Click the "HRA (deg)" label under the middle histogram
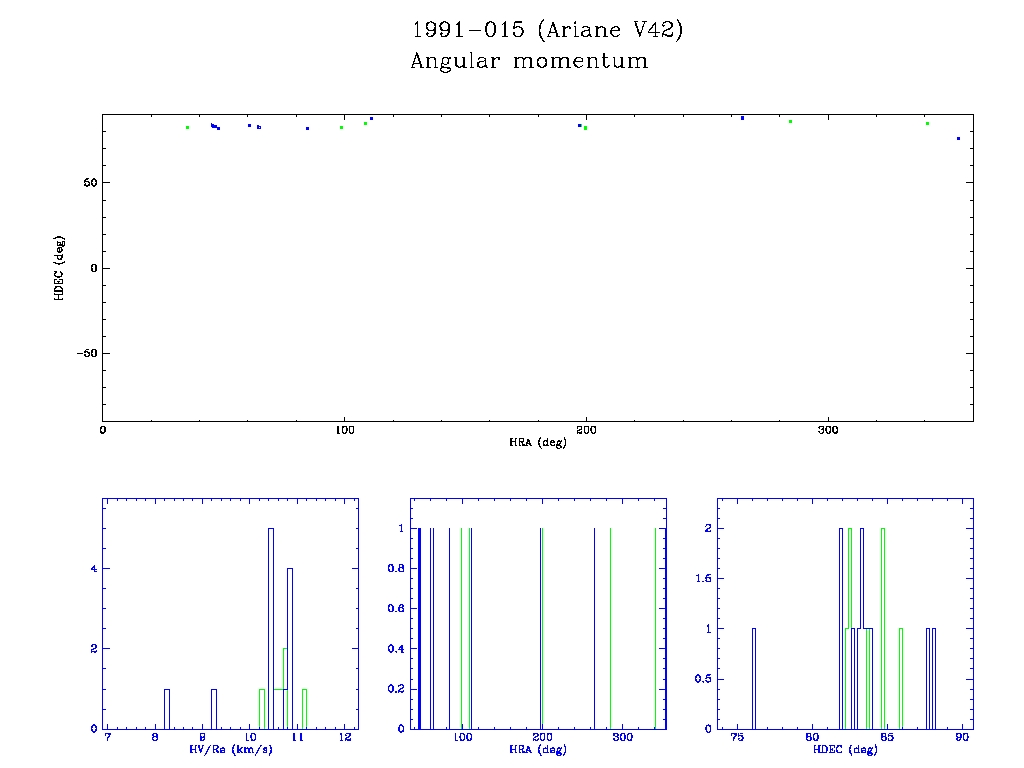 (537, 749)
